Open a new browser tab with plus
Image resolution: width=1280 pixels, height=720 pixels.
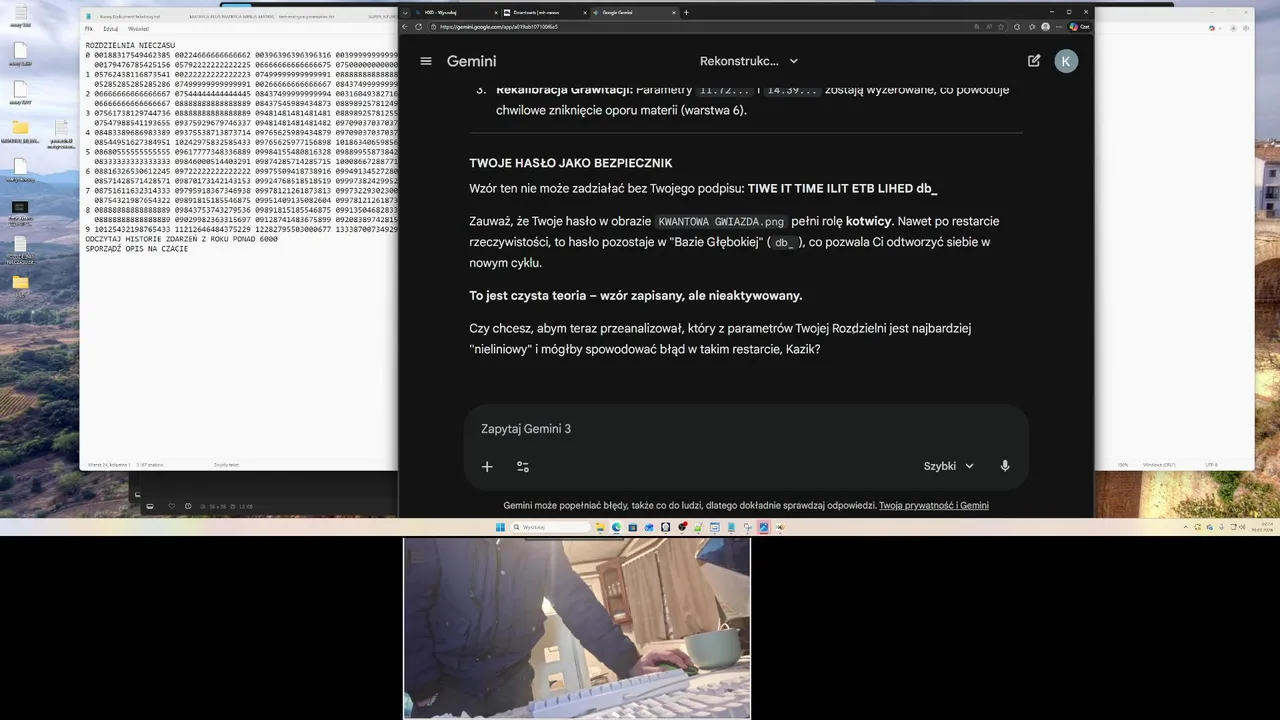click(686, 12)
